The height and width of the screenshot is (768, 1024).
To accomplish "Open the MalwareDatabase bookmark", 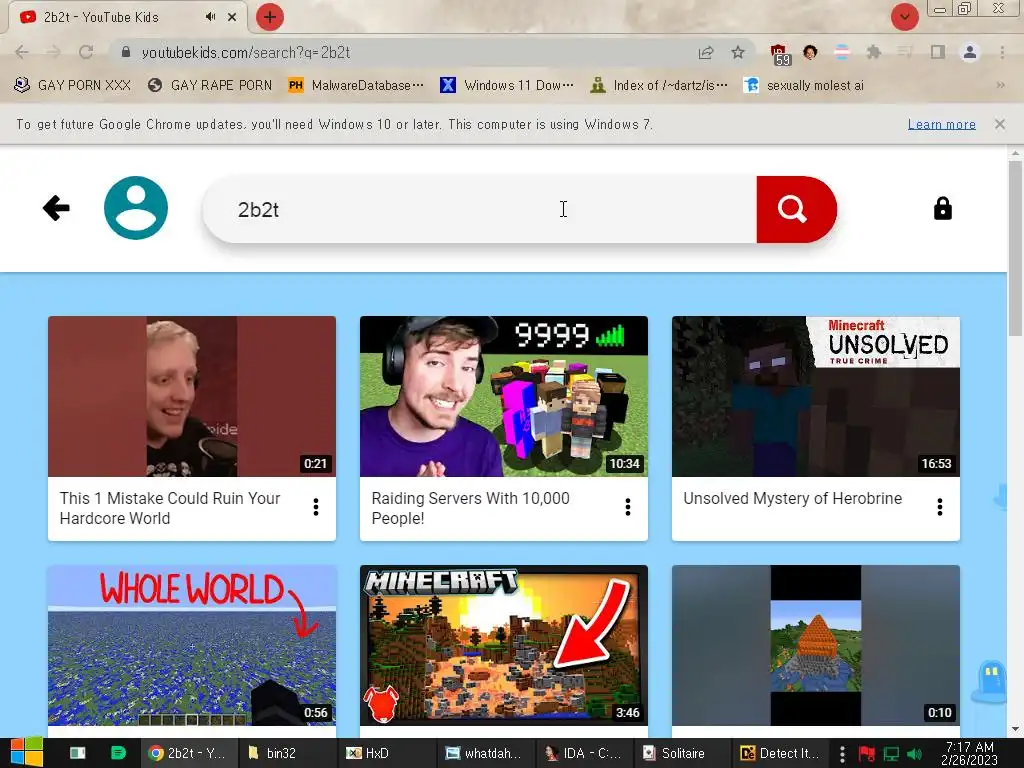I will pos(356,86).
